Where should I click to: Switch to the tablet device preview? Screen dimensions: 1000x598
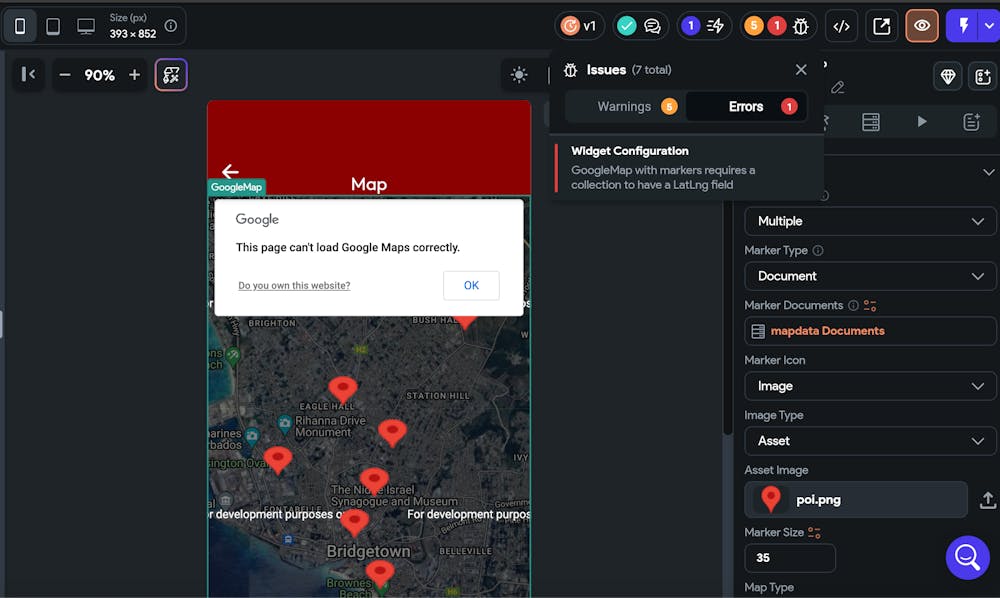[53, 26]
